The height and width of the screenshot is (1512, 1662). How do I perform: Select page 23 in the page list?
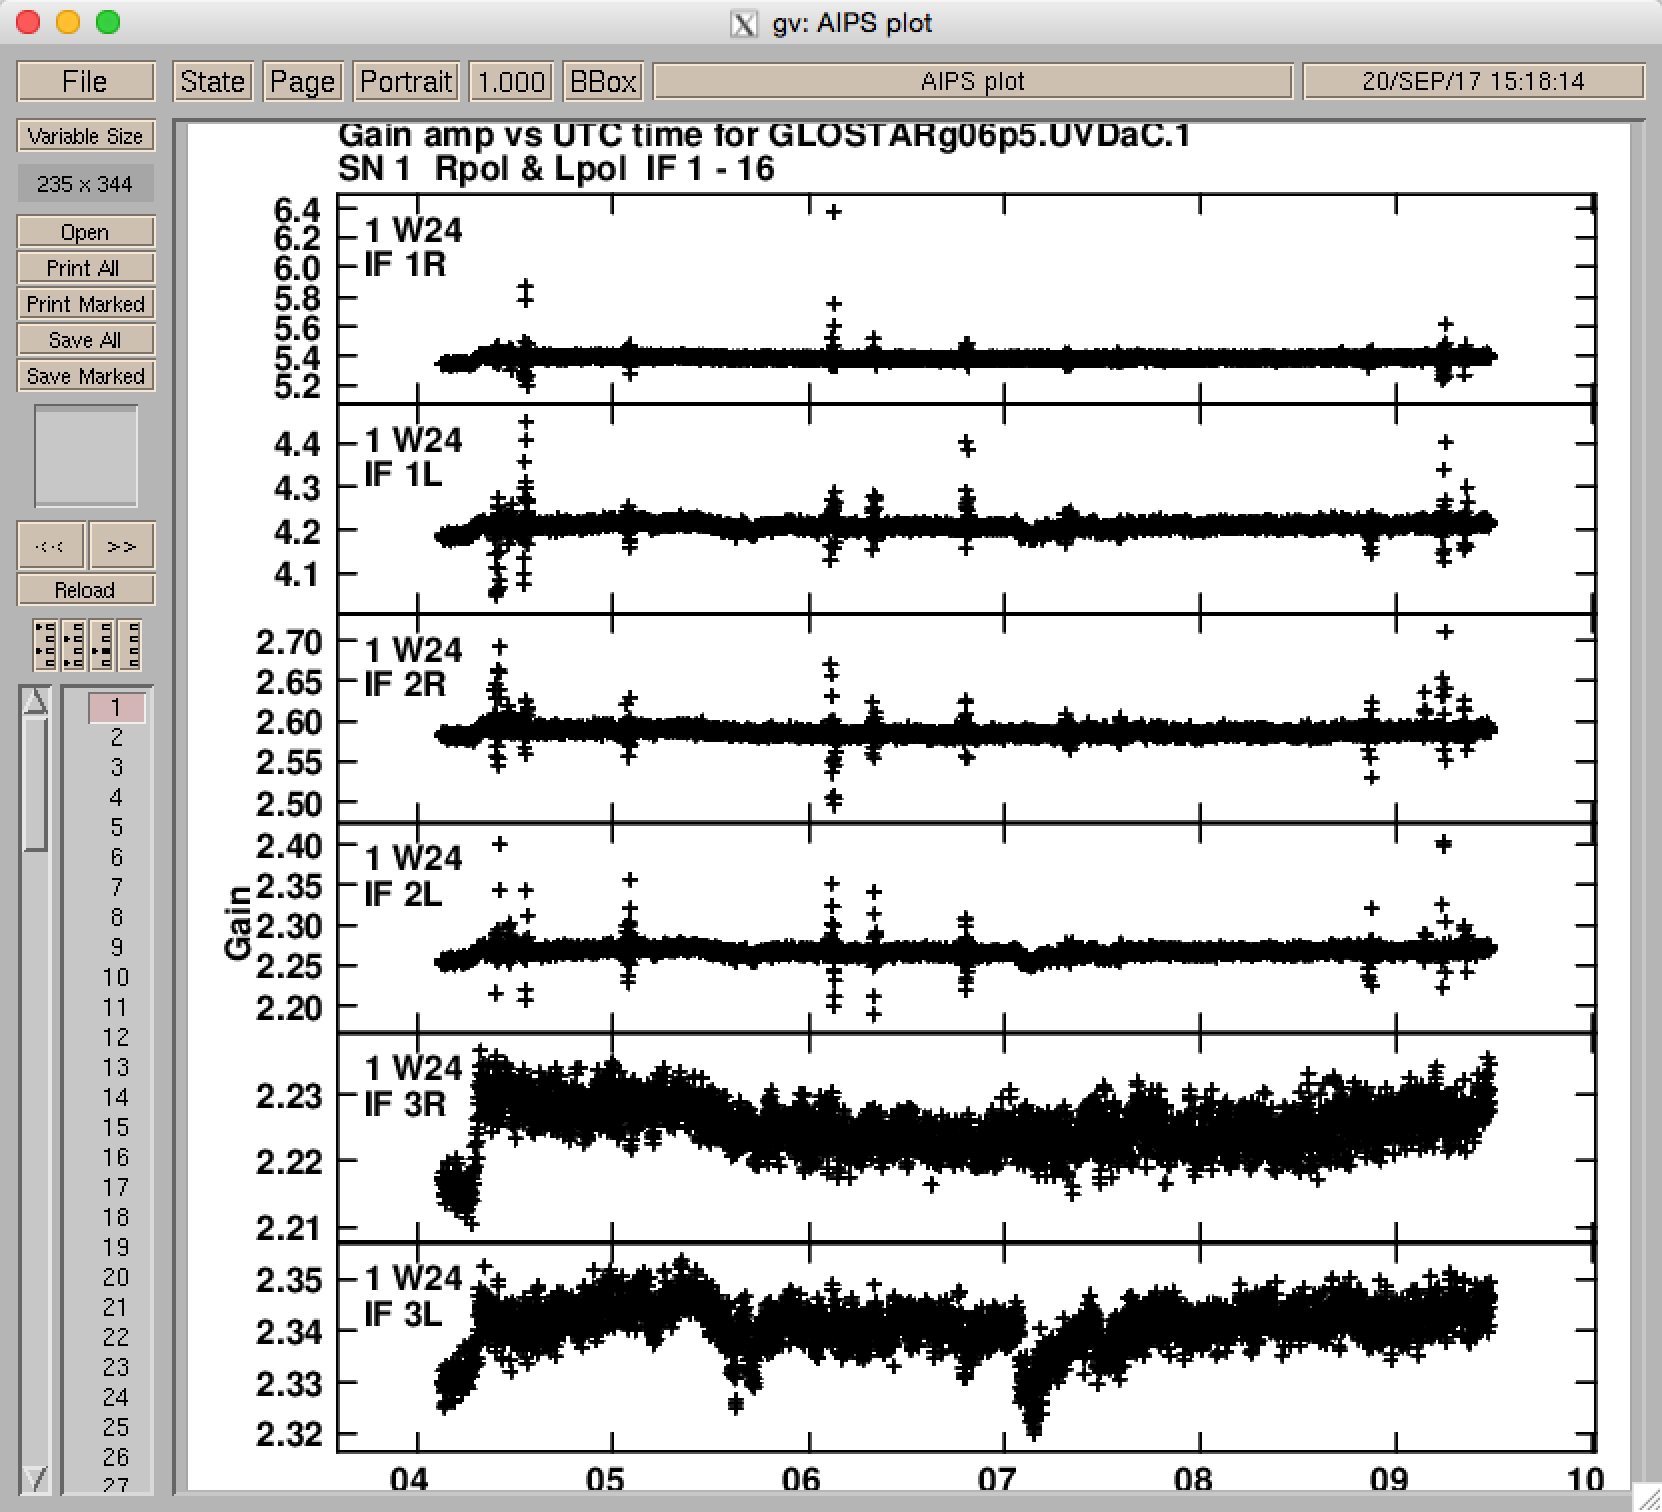pyautogui.click(x=117, y=1367)
